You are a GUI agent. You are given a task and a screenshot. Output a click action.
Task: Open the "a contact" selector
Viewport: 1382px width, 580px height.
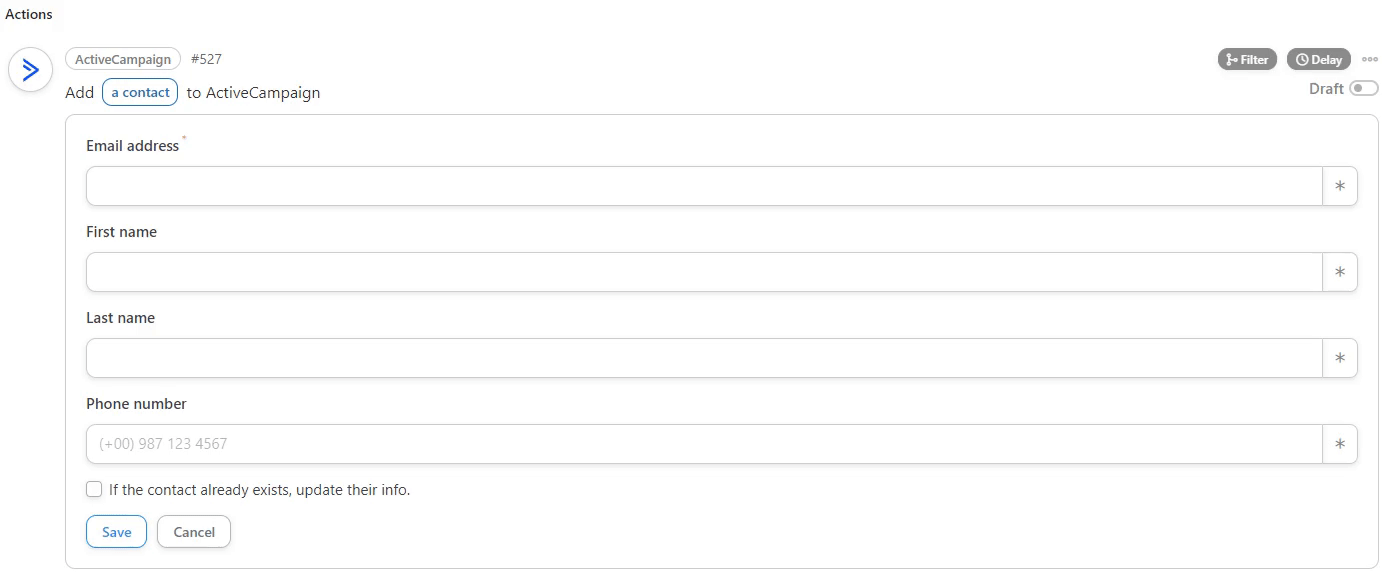(140, 93)
